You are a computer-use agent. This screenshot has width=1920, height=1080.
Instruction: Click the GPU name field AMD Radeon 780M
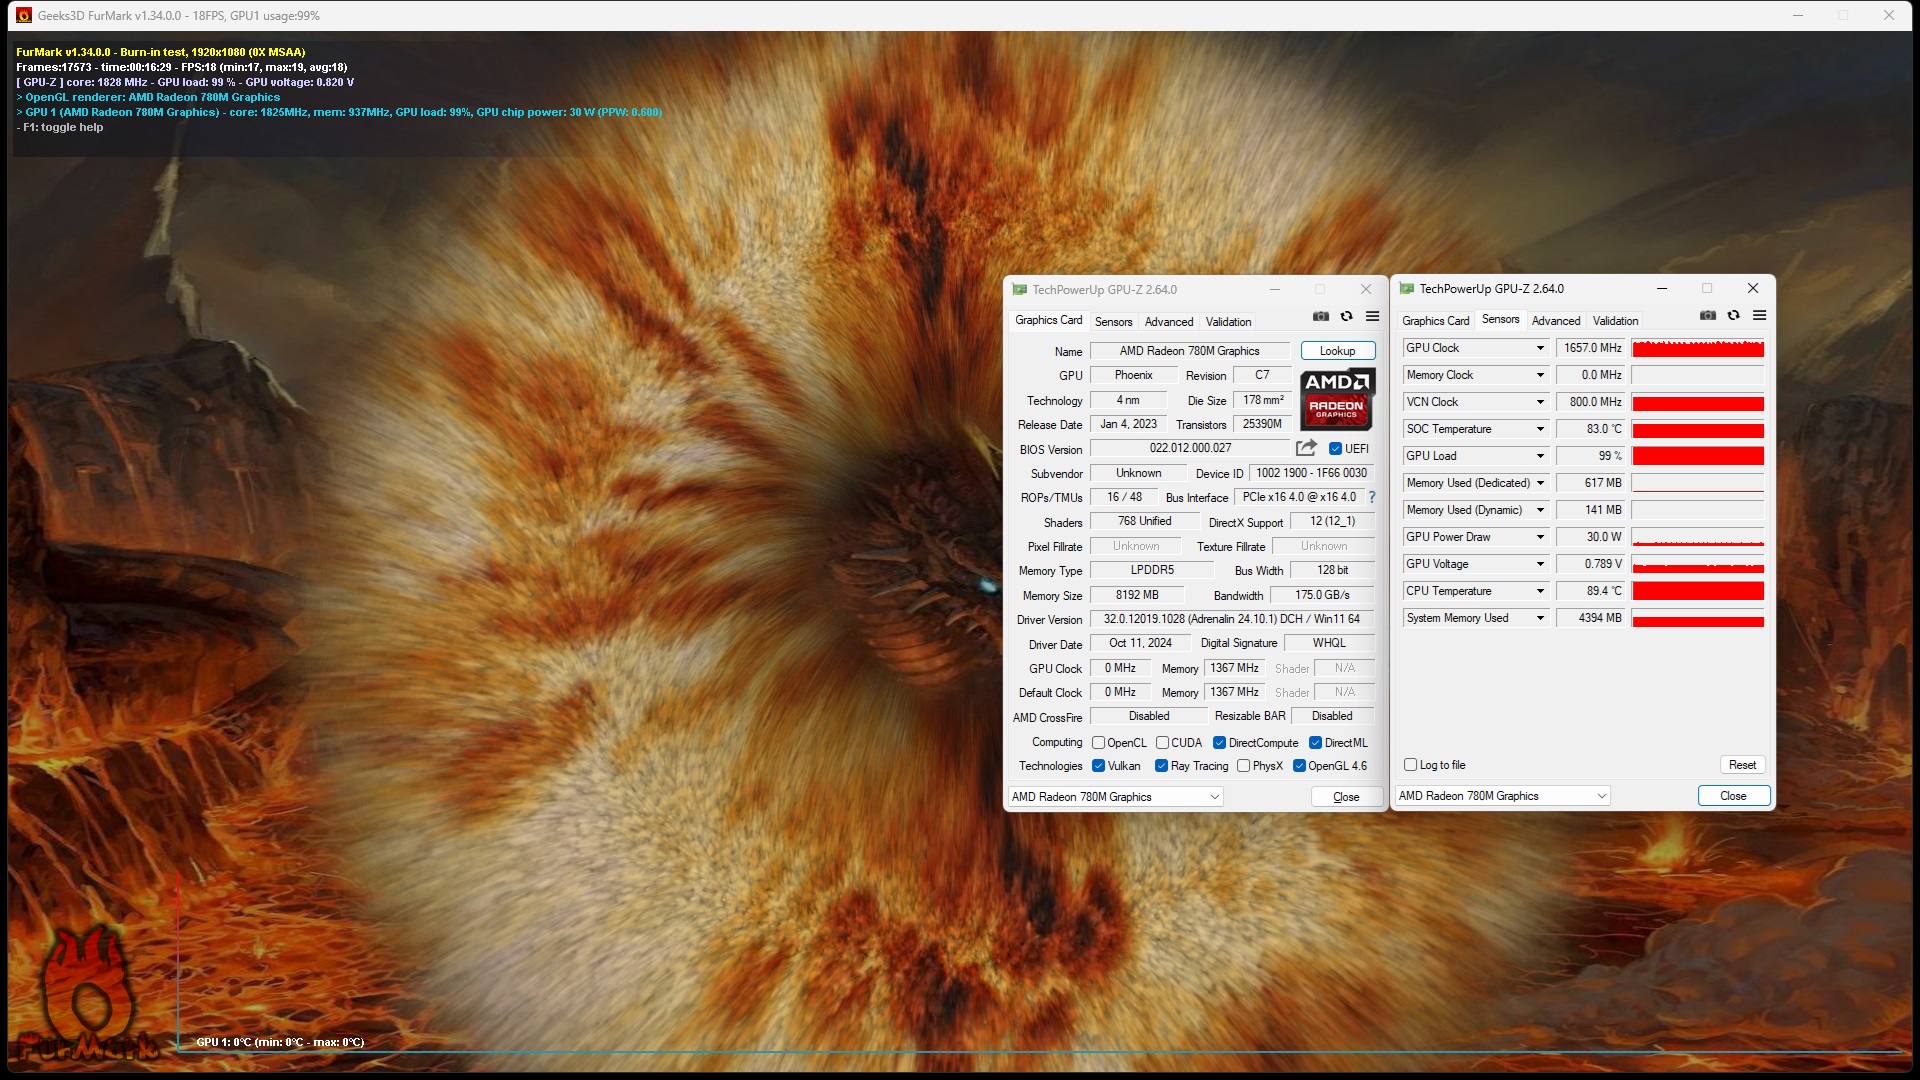(1190, 351)
